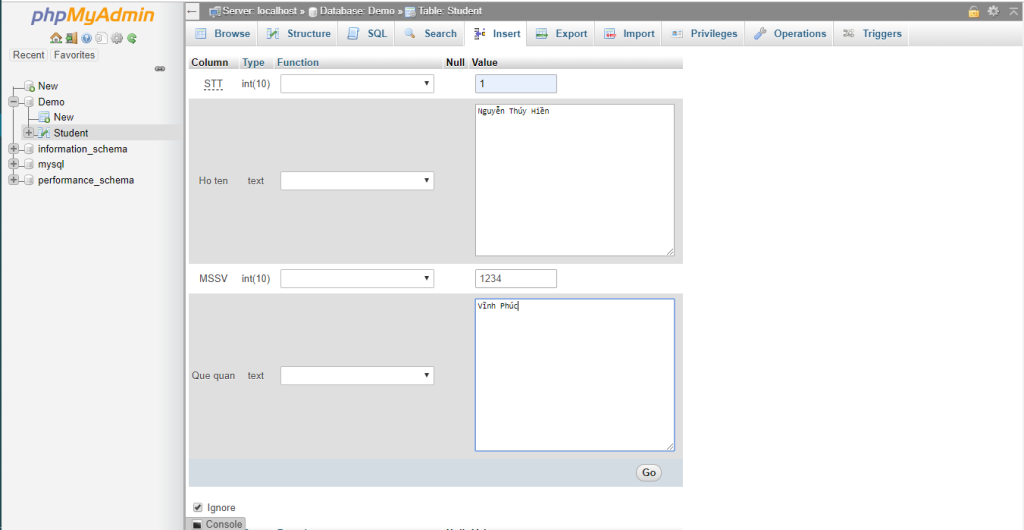This screenshot has height=530, width=1024.
Task: Select New database item in tree
Action: [48, 86]
